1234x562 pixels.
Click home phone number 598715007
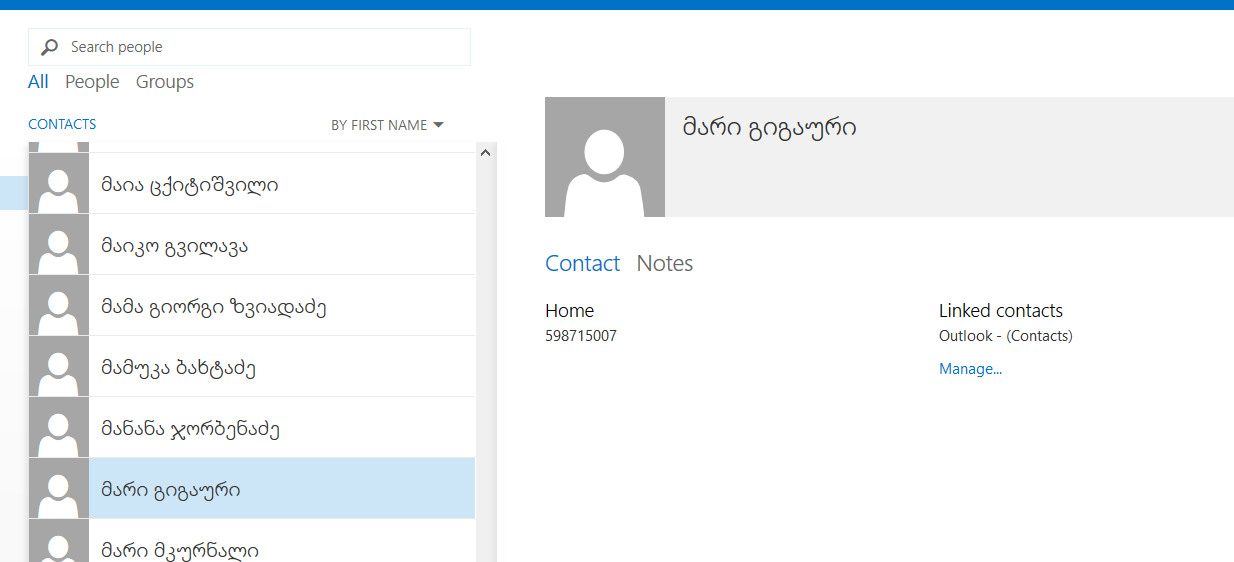tap(581, 336)
